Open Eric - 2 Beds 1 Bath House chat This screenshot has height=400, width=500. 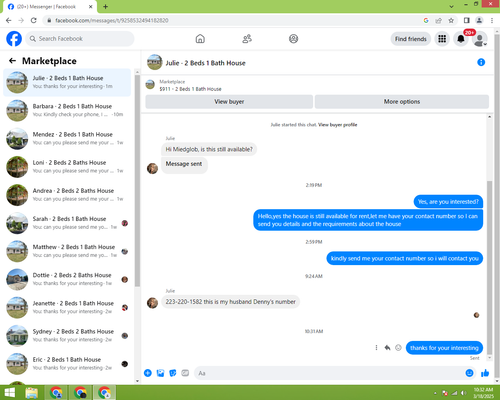click(67, 364)
